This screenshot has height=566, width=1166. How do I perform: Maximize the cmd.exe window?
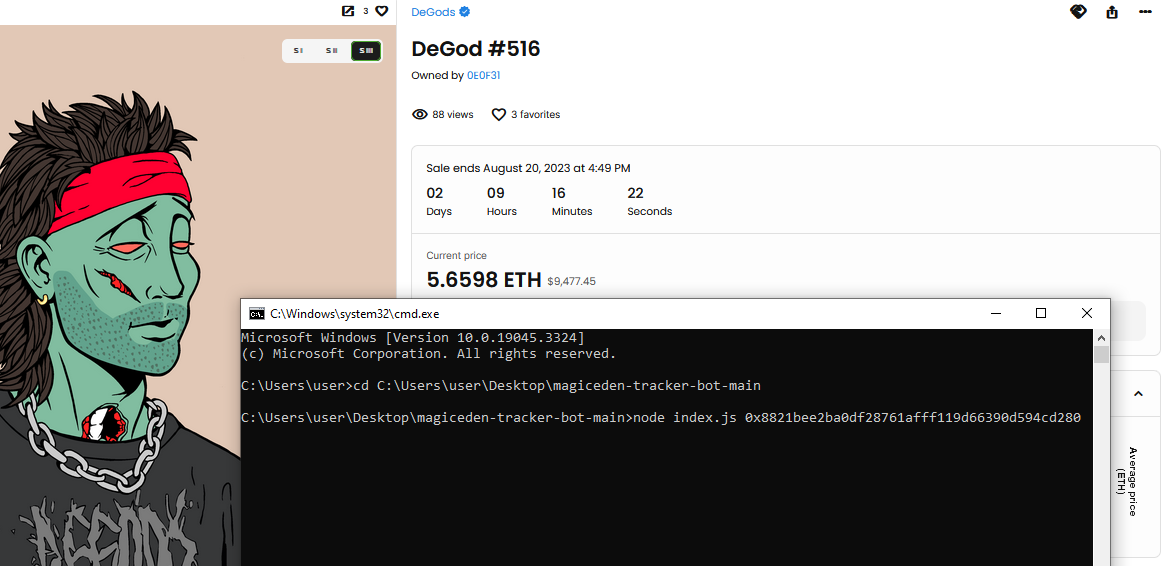[1041, 314]
